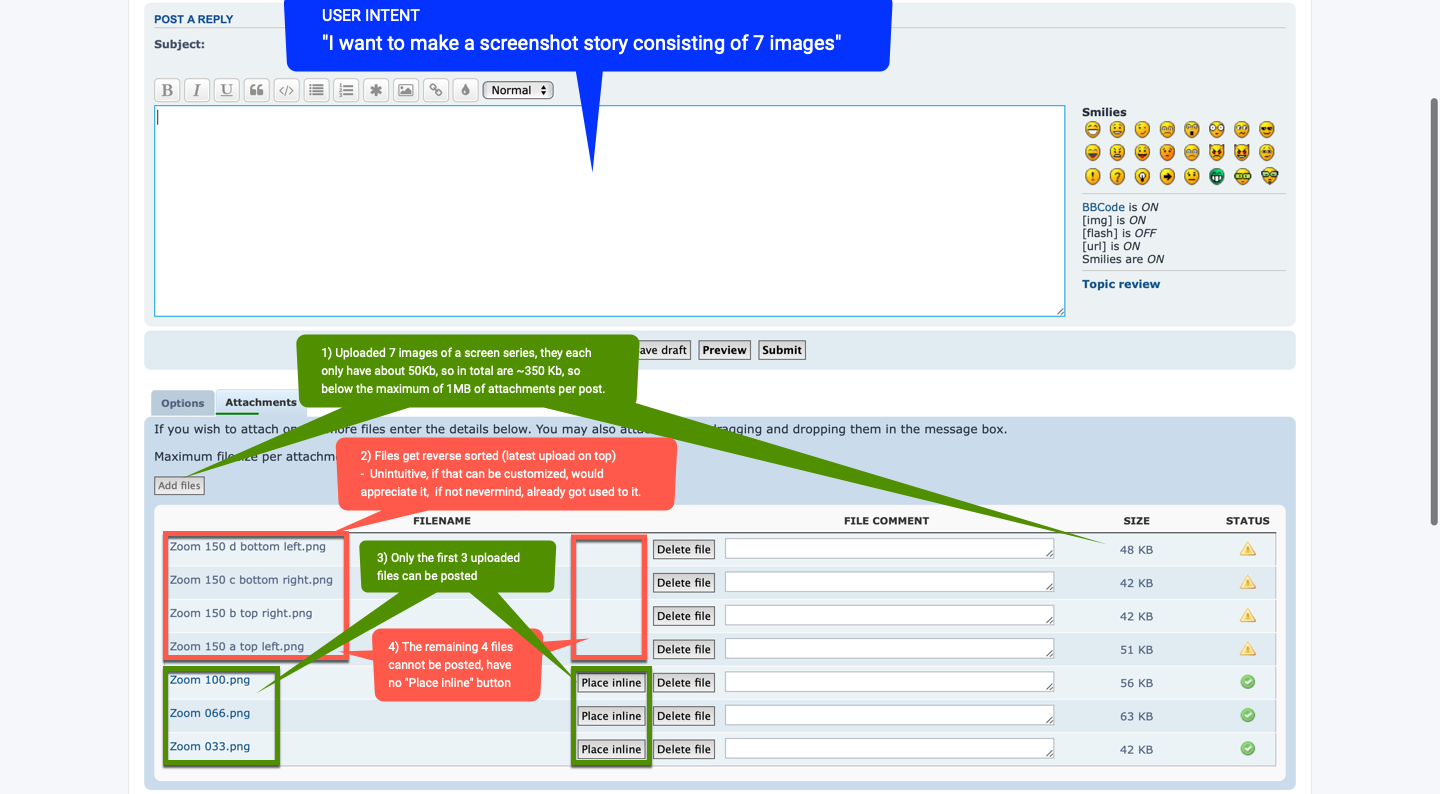Insert the crying smiley

[1192, 152]
